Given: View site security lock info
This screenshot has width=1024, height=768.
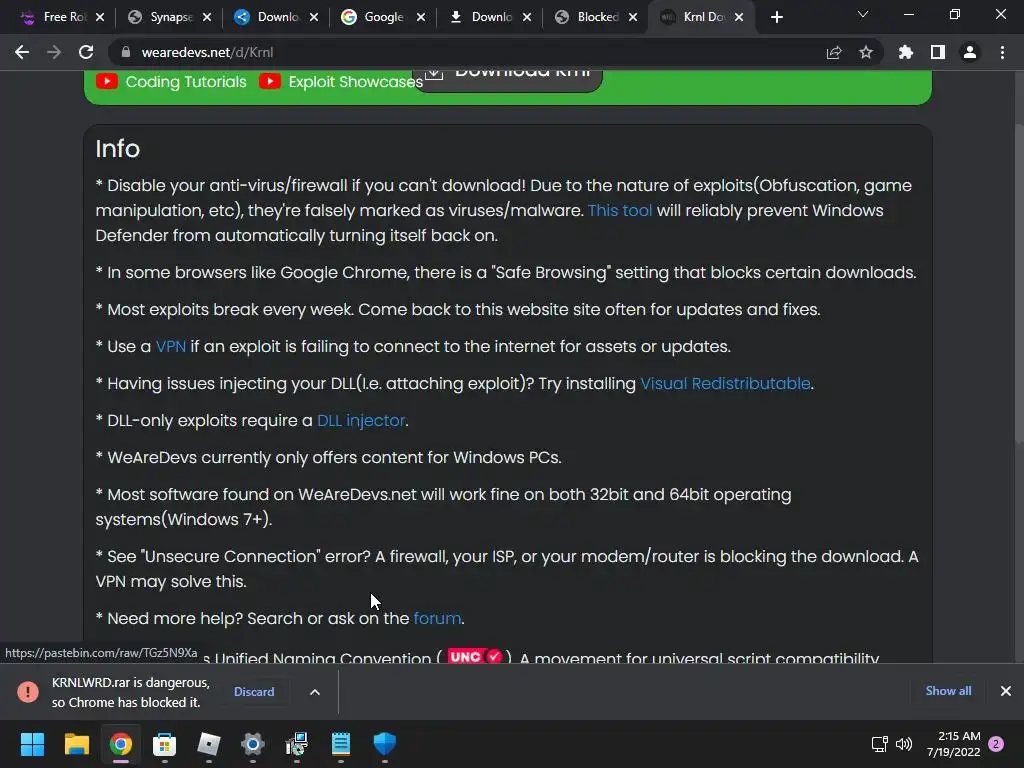Looking at the screenshot, I should tap(126, 52).
